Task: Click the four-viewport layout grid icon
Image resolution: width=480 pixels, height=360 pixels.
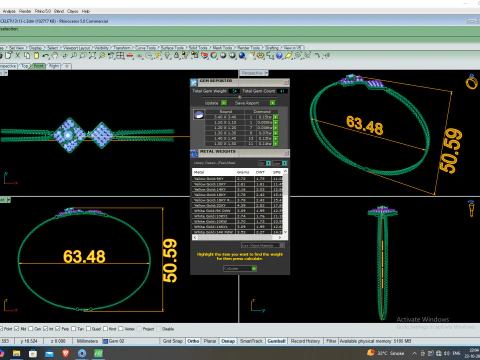Action: click(x=120, y=56)
